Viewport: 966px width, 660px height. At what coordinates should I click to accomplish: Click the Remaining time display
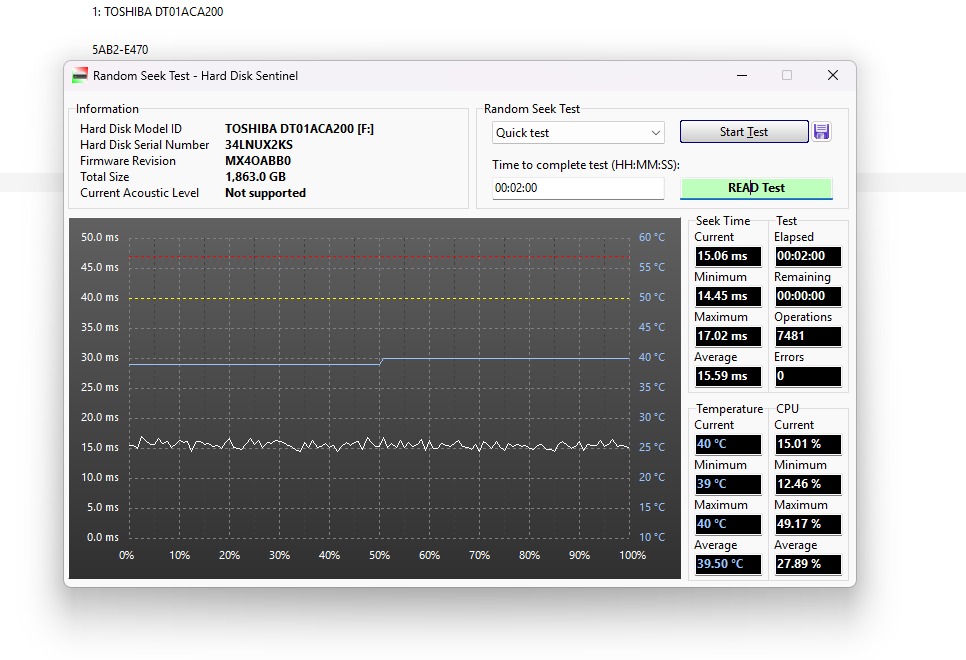pos(807,296)
